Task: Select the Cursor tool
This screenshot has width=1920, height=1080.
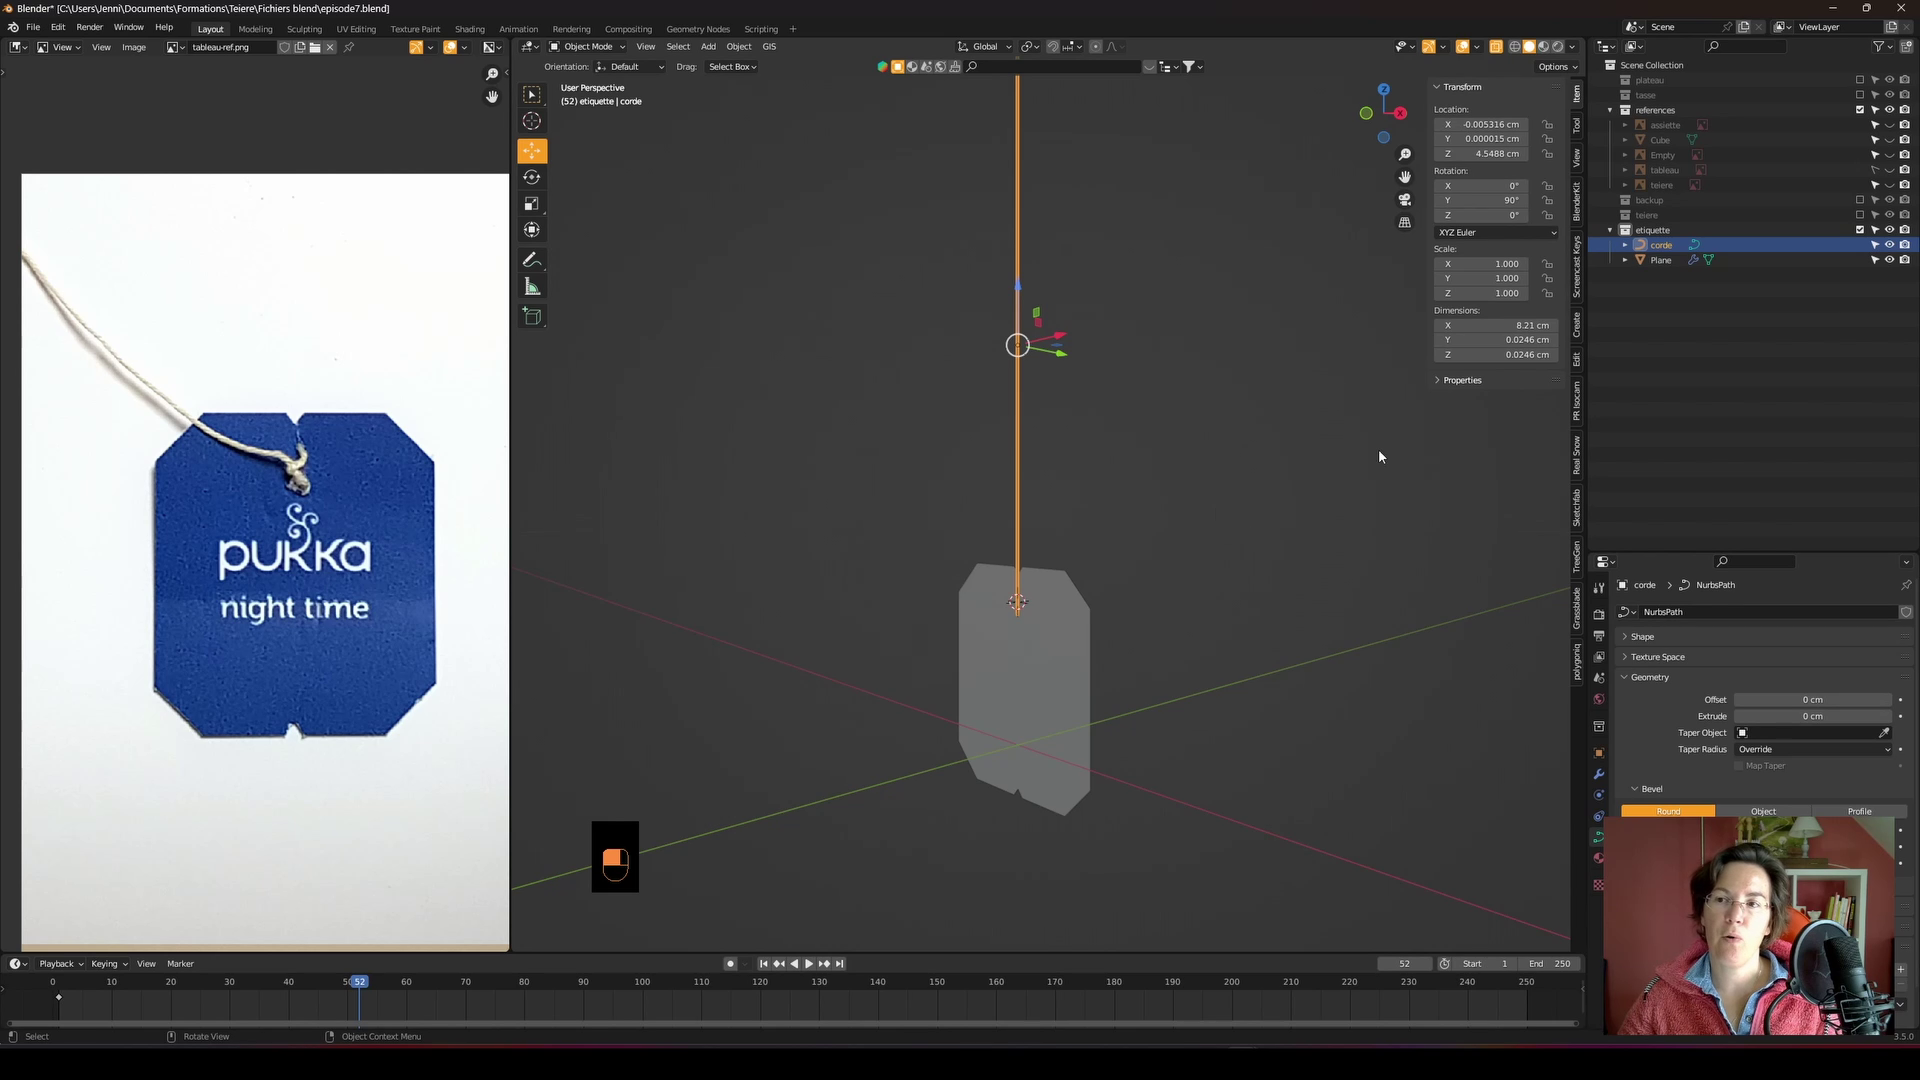Action: coord(532,121)
